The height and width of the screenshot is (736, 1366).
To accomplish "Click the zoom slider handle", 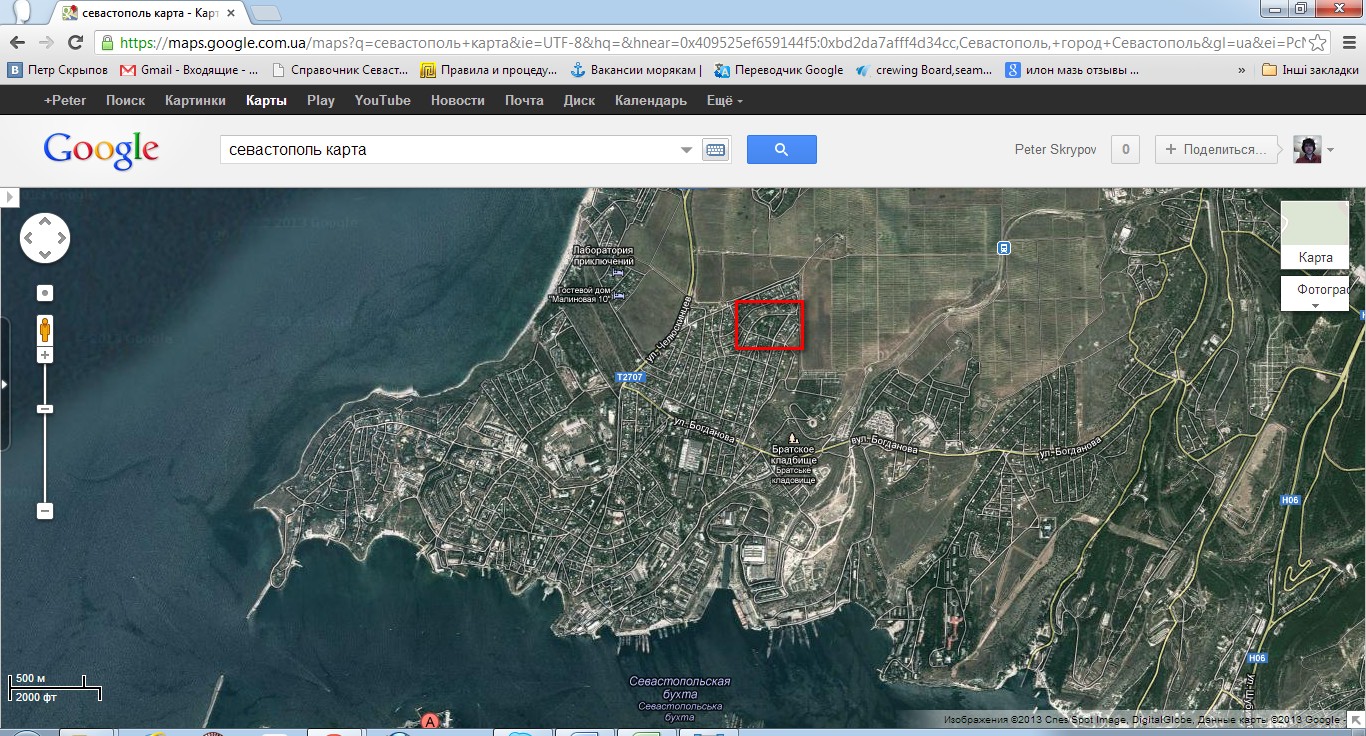I will [x=45, y=408].
